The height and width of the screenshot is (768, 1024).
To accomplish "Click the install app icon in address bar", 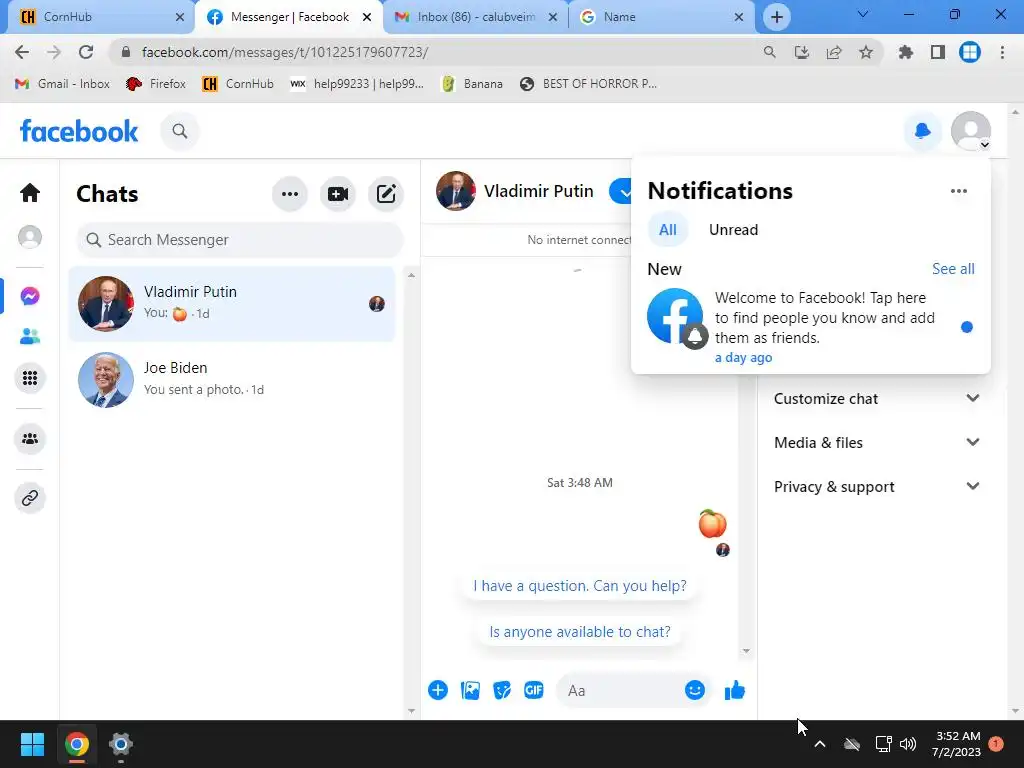I will [x=802, y=52].
